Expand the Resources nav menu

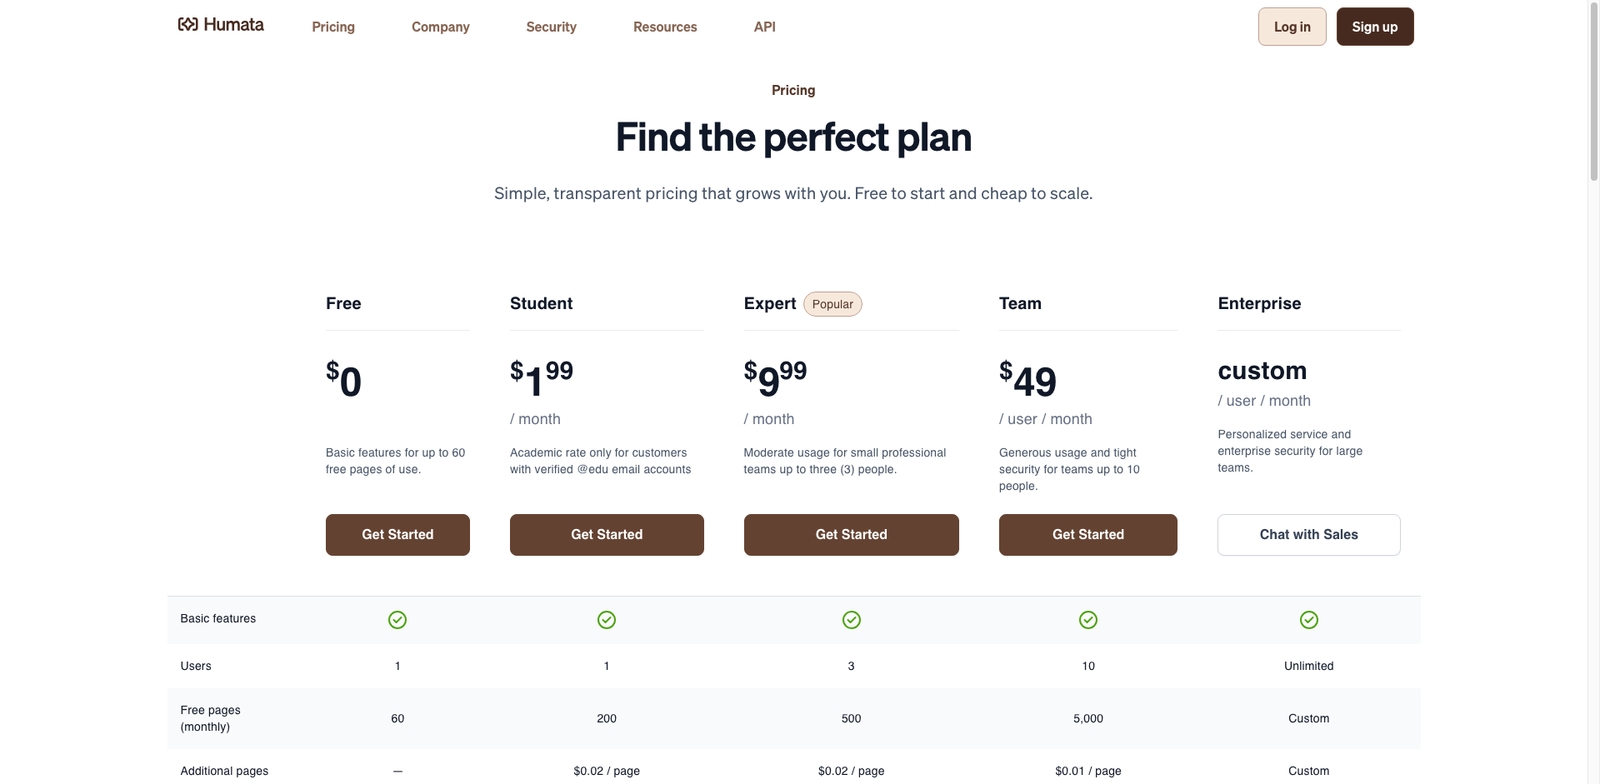(x=665, y=27)
